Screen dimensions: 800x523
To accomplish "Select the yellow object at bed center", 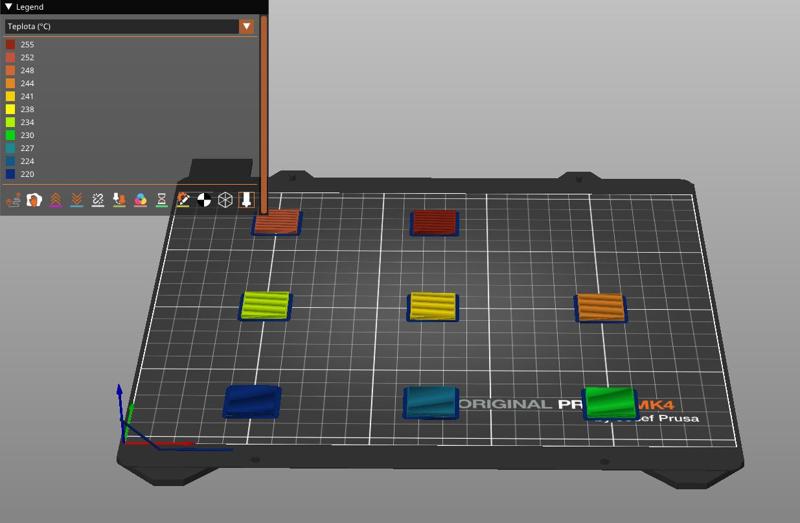I will tap(433, 307).
